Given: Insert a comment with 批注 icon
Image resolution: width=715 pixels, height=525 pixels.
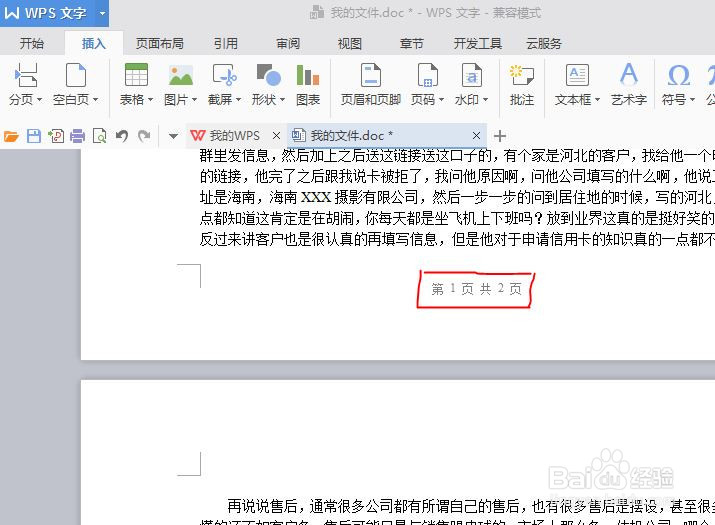Looking at the screenshot, I should coord(522,75).
